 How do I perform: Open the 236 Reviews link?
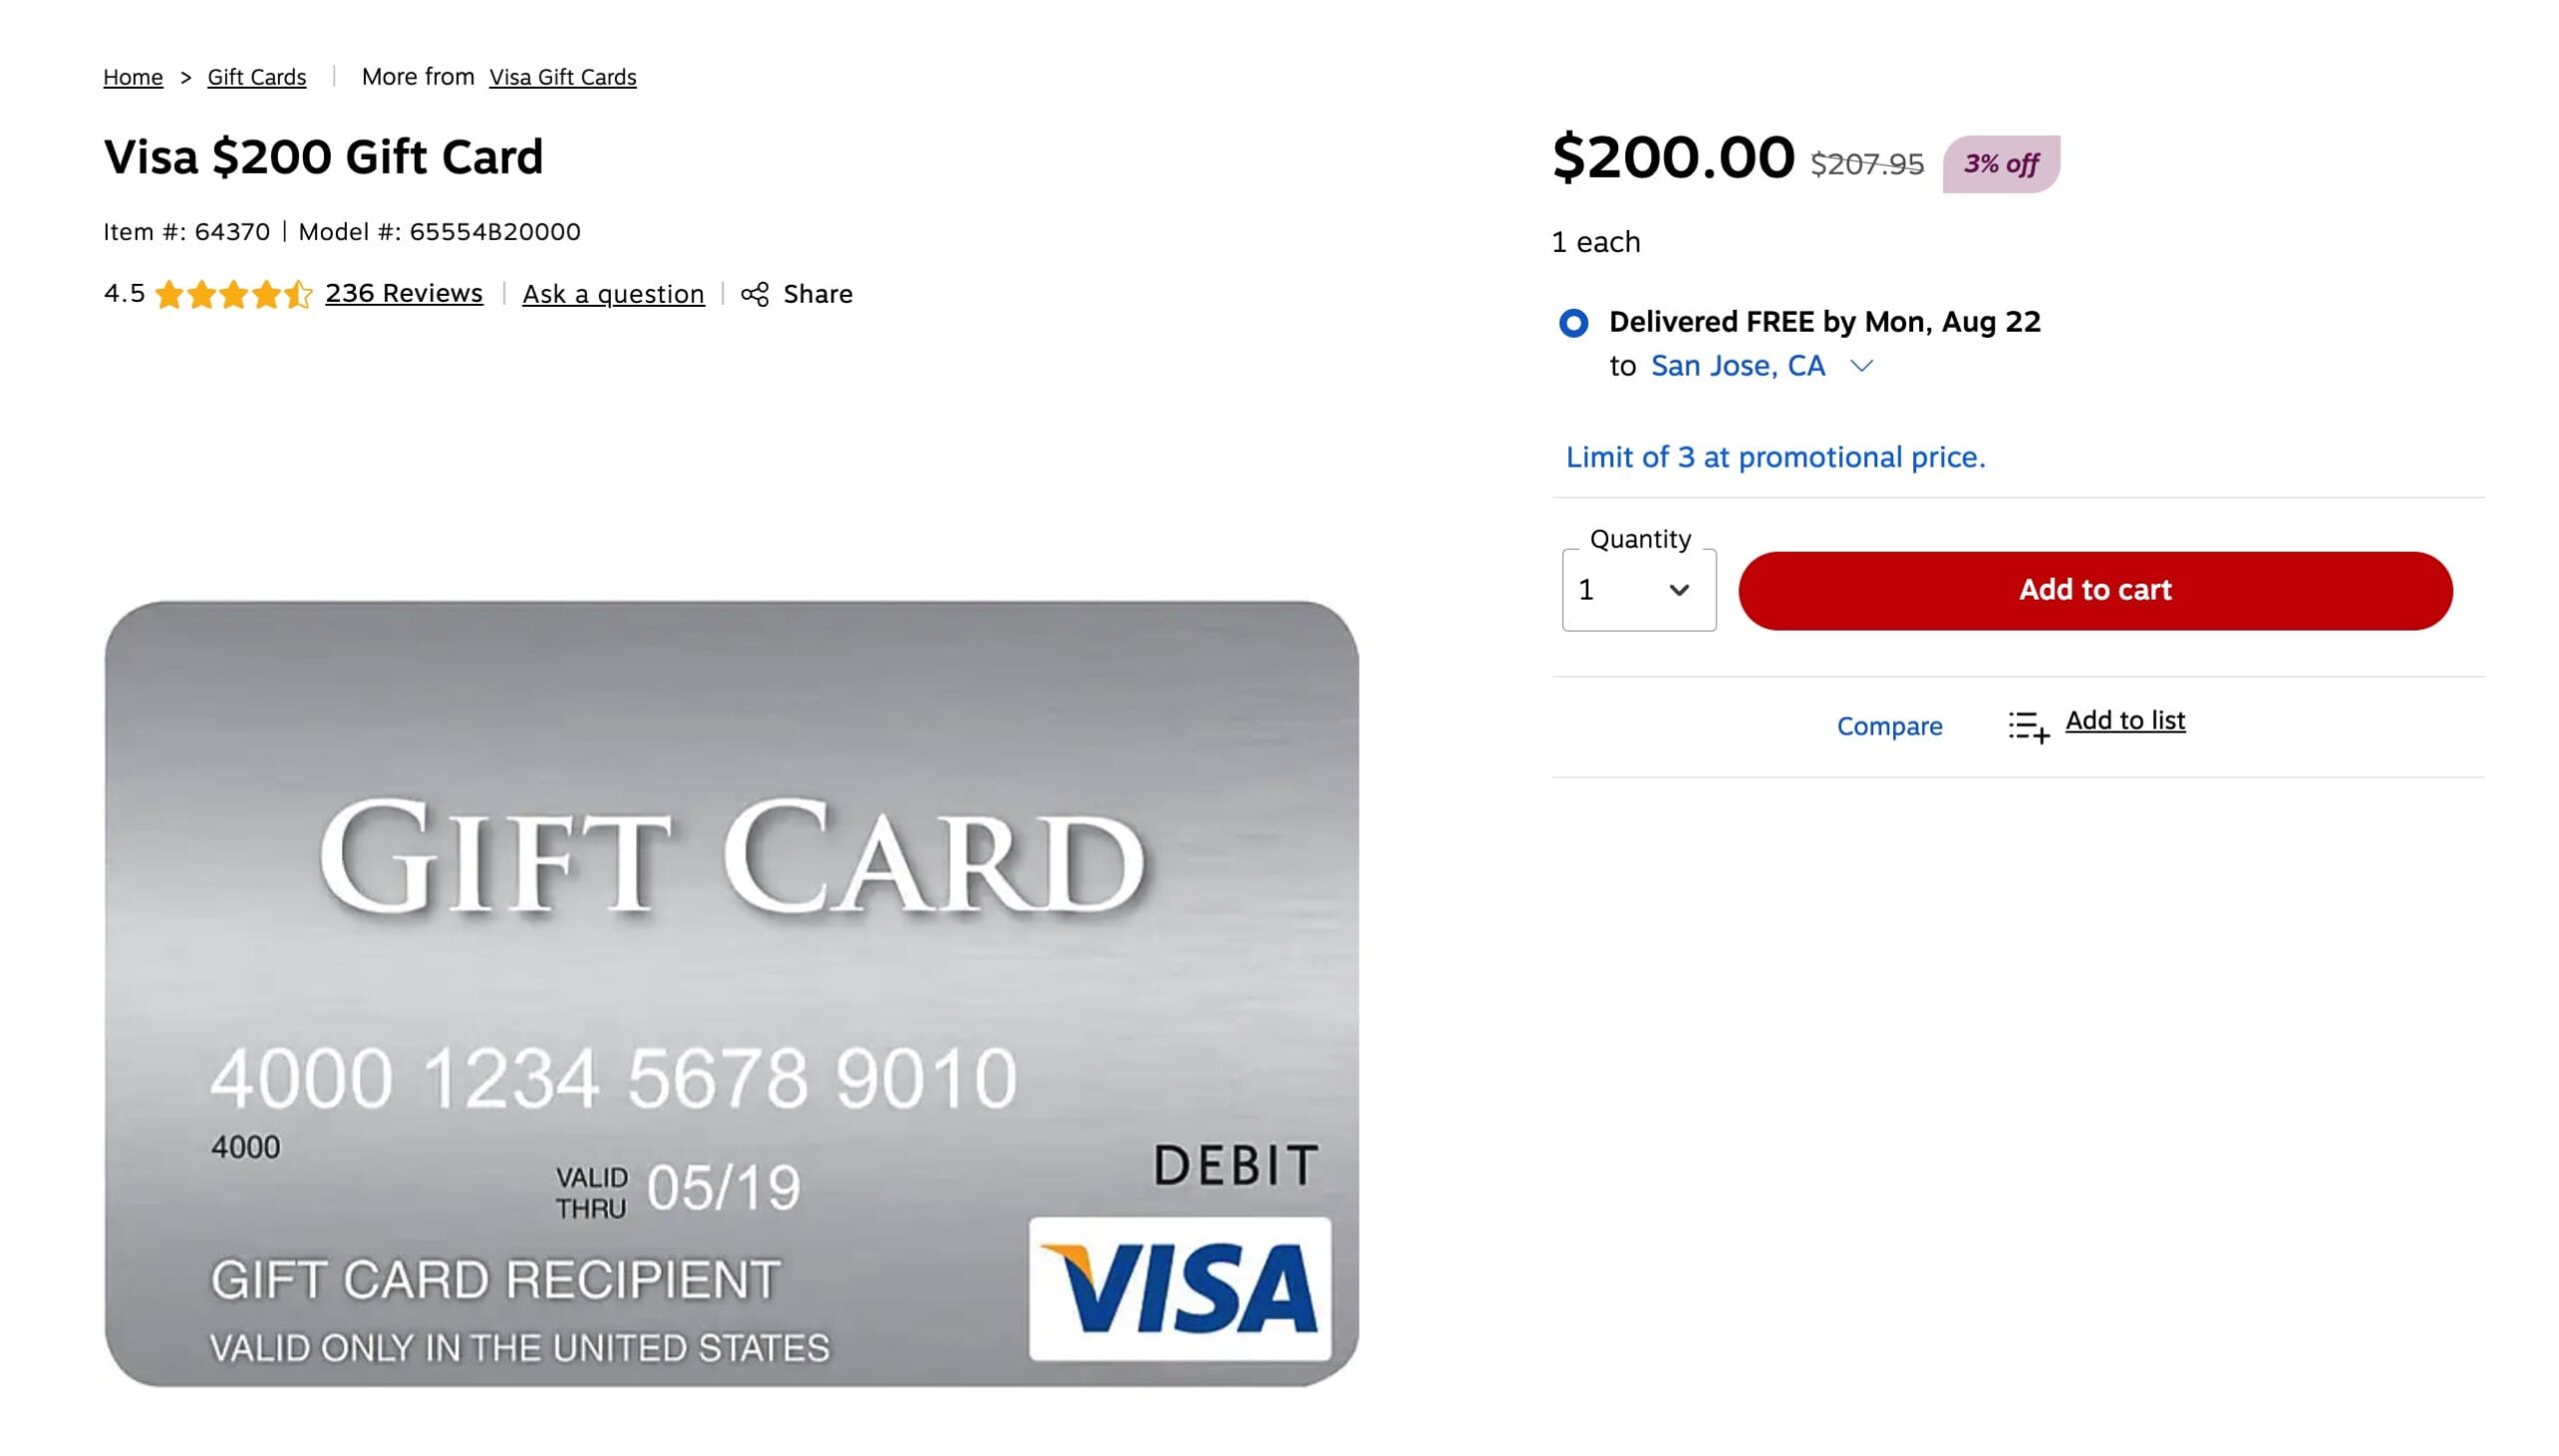point(404,293)
